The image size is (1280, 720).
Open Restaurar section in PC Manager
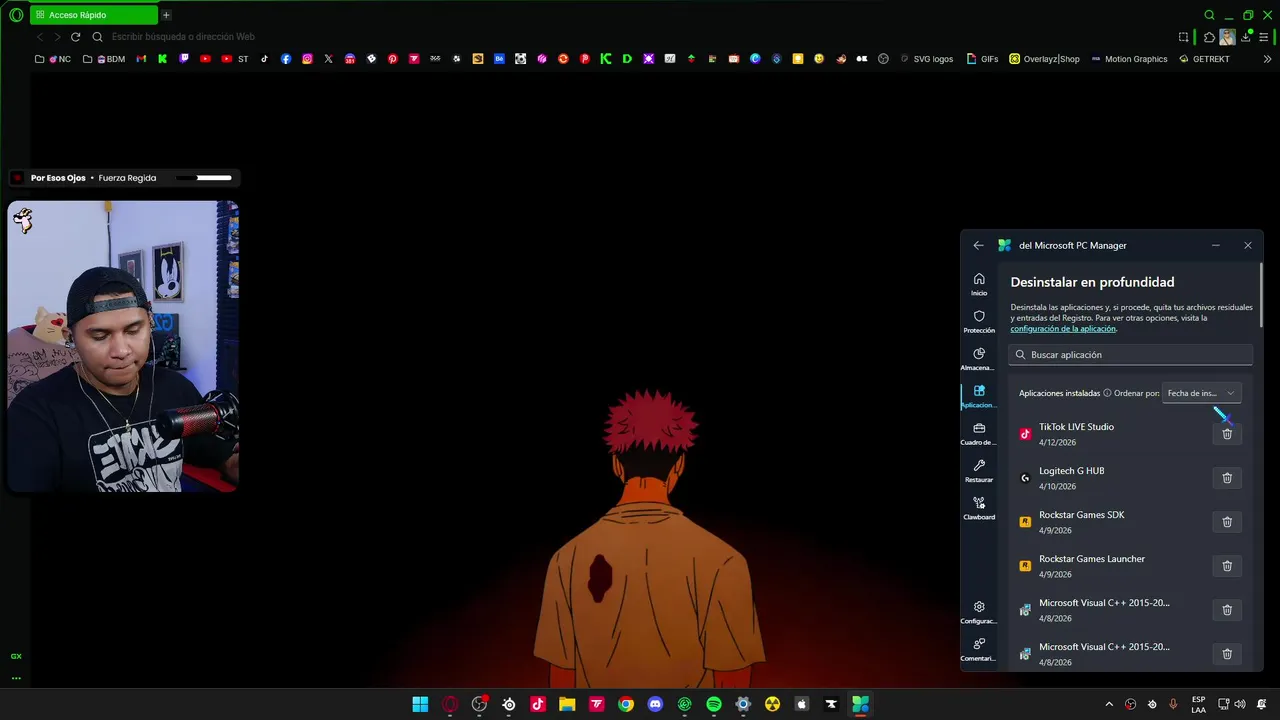point(979,471)
